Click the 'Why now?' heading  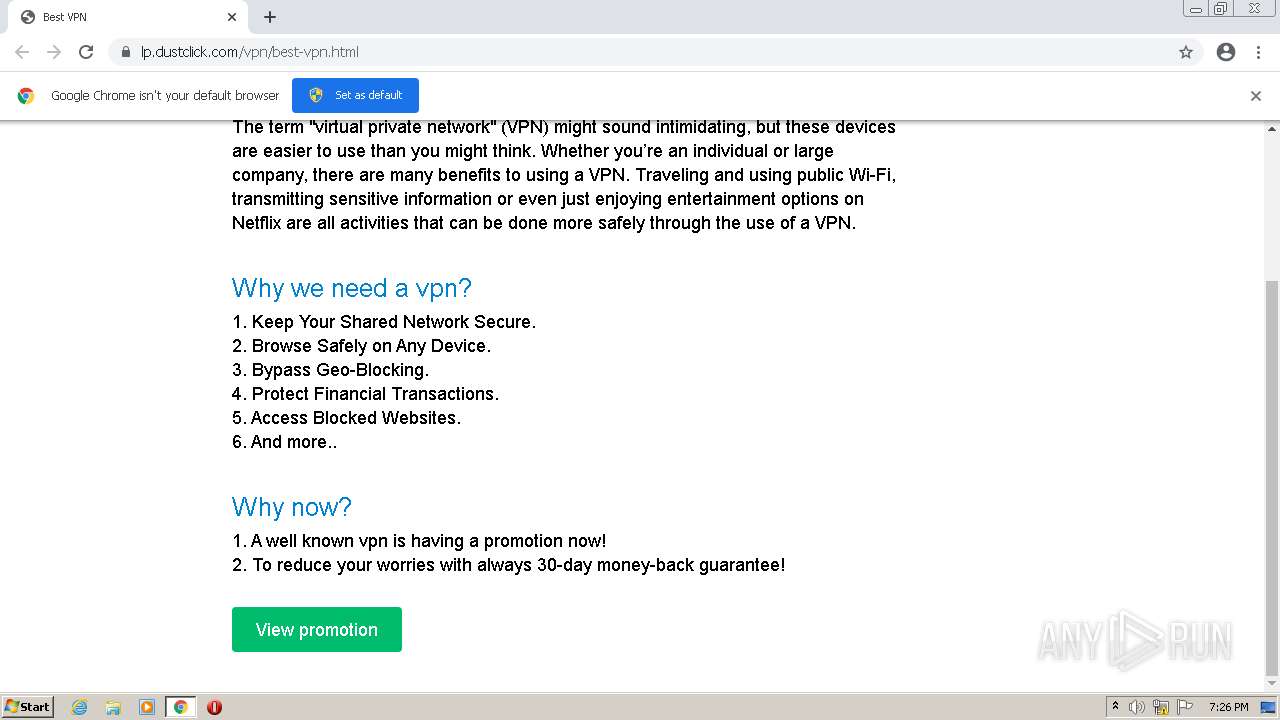(x=292, y=507)
